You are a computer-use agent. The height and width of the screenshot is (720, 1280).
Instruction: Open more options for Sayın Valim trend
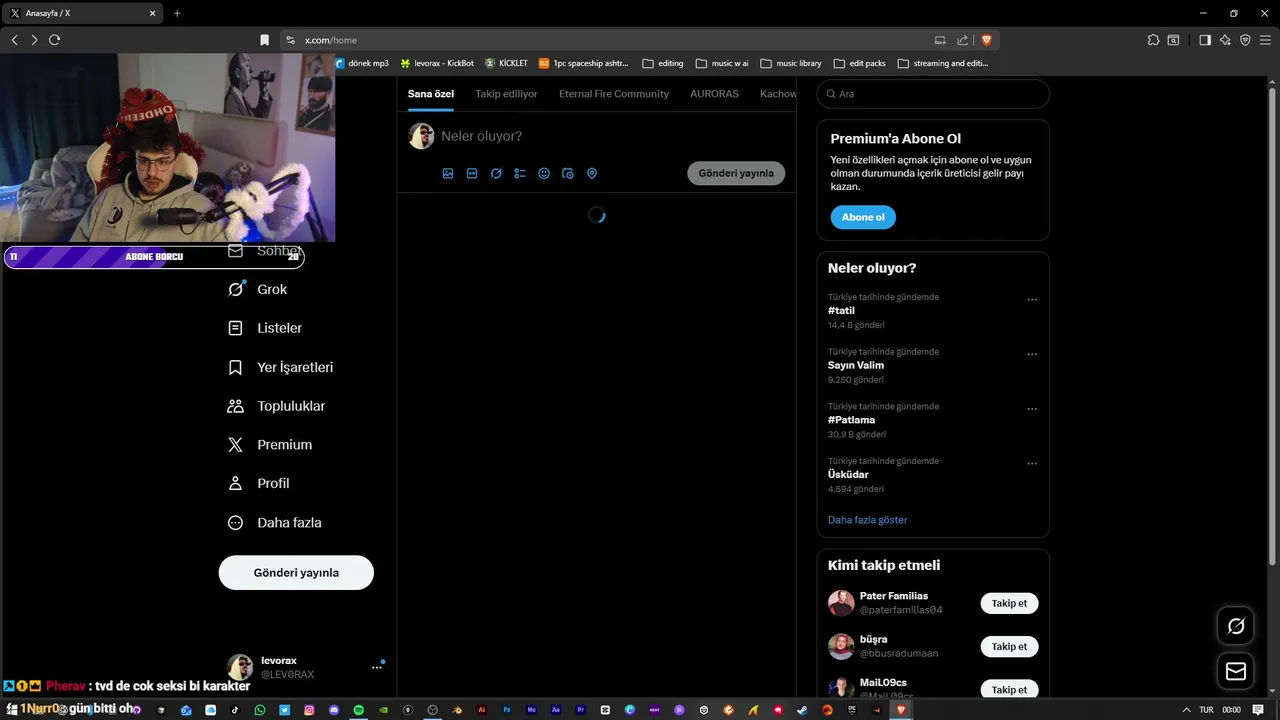point(1032,354)
